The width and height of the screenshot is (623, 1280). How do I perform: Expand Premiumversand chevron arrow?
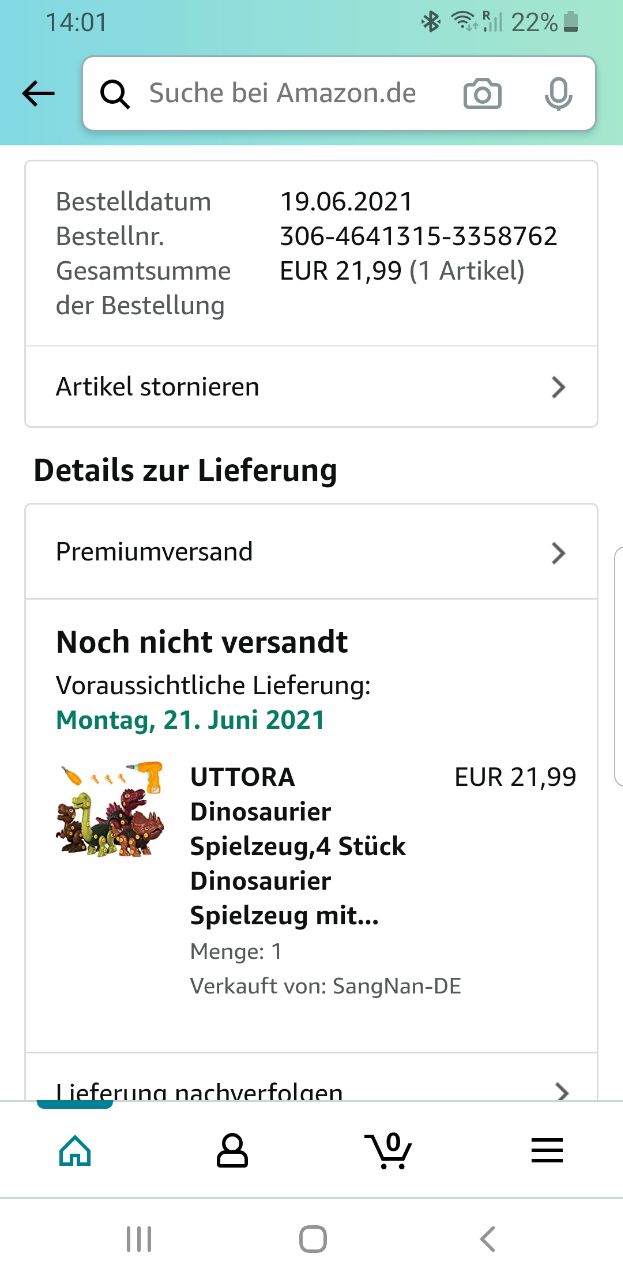[559, 553]
